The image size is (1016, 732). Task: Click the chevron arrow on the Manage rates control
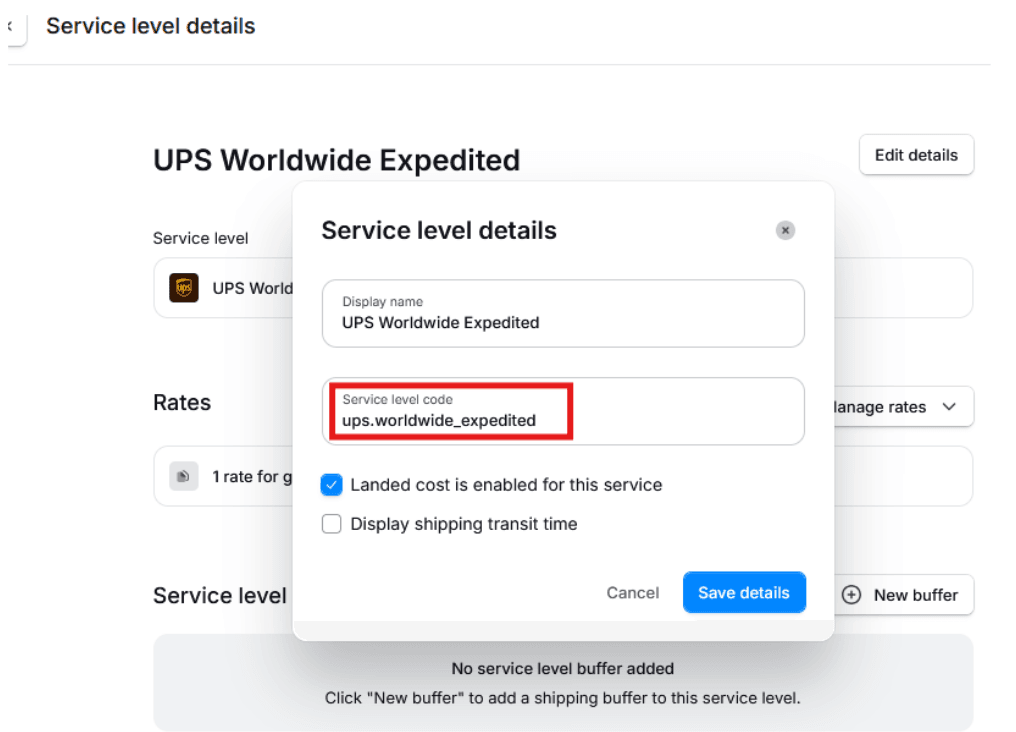coord(948,407)
